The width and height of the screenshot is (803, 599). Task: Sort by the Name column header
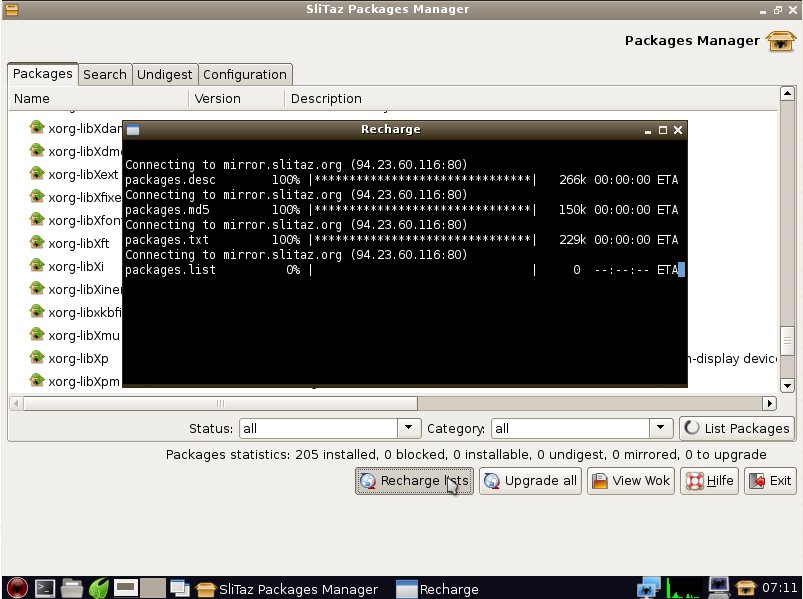[99, 98]
